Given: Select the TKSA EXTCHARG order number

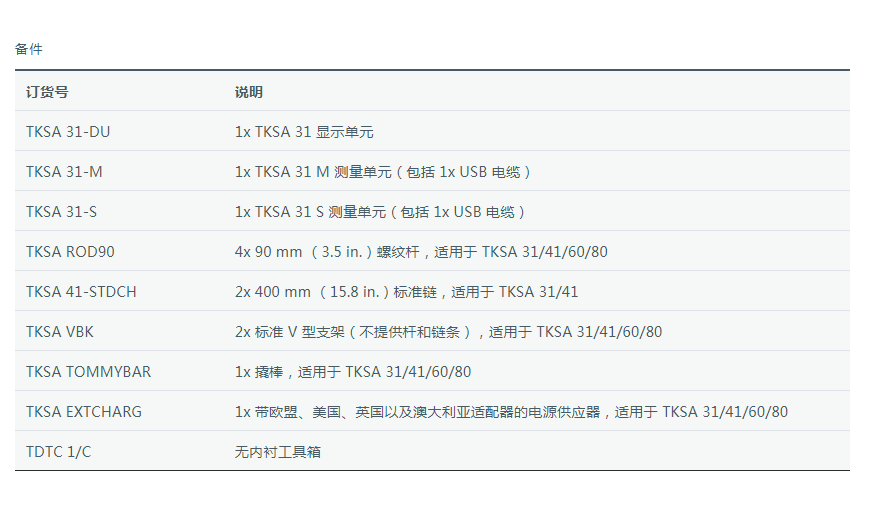Looking at the screenshot, I should 84,412.
